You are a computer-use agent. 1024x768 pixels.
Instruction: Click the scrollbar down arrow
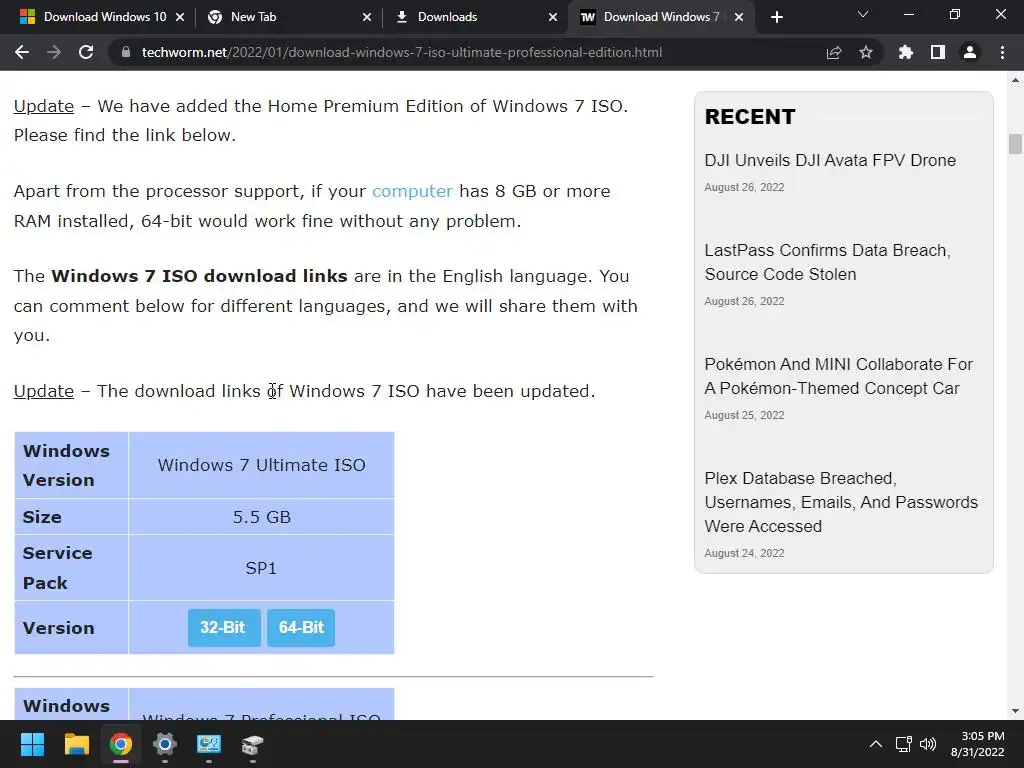pyautogui.click(x=1015, y=711)
